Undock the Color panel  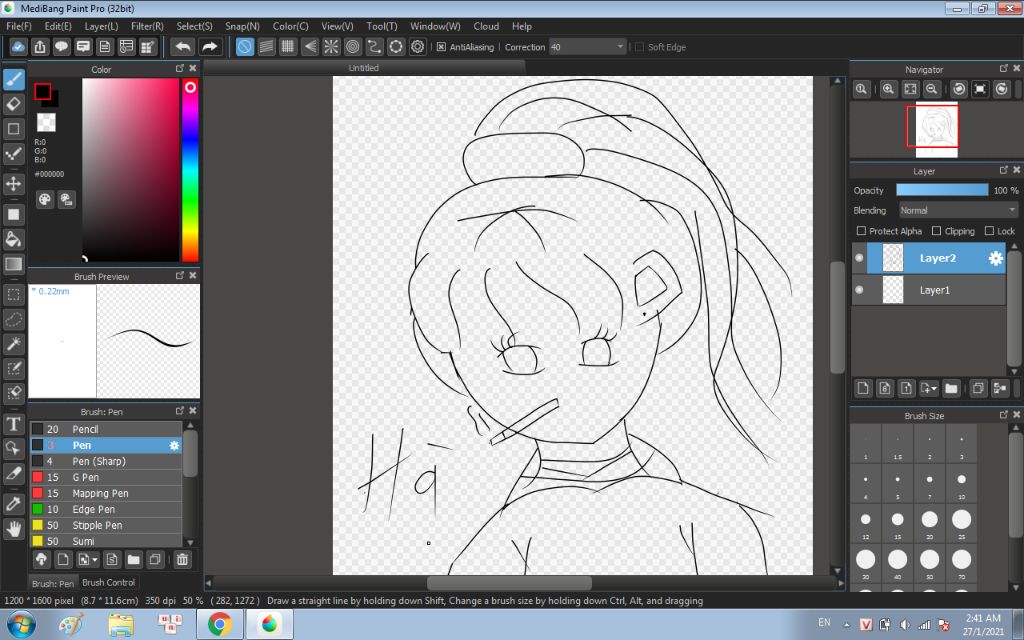[x=180, y=69]
